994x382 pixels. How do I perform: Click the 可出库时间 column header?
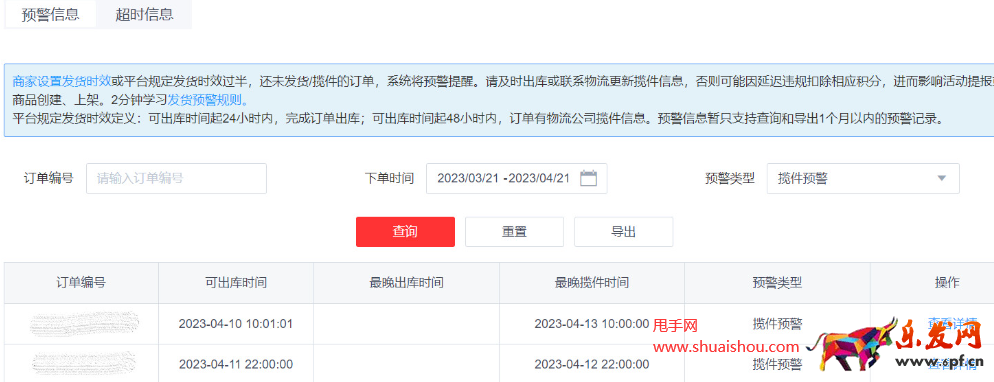click(236, 283)
